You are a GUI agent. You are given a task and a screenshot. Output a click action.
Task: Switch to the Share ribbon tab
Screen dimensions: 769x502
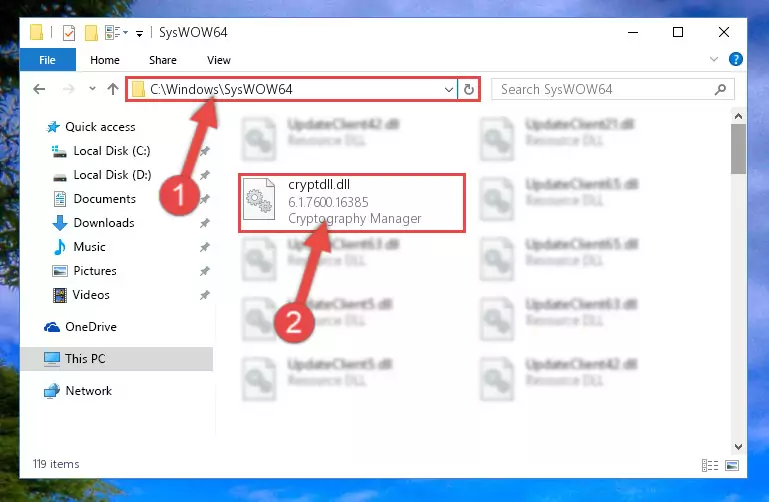162,60
